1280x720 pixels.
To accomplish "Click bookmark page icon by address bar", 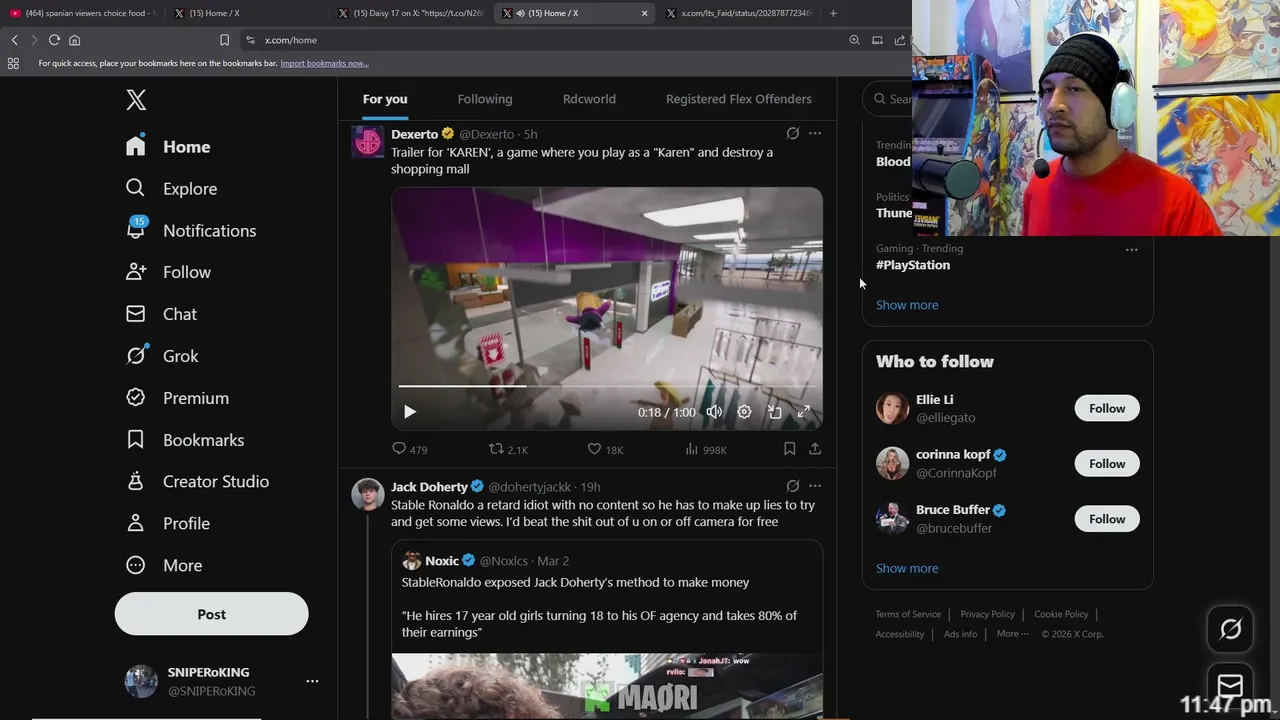I will [x=224, y=40].
